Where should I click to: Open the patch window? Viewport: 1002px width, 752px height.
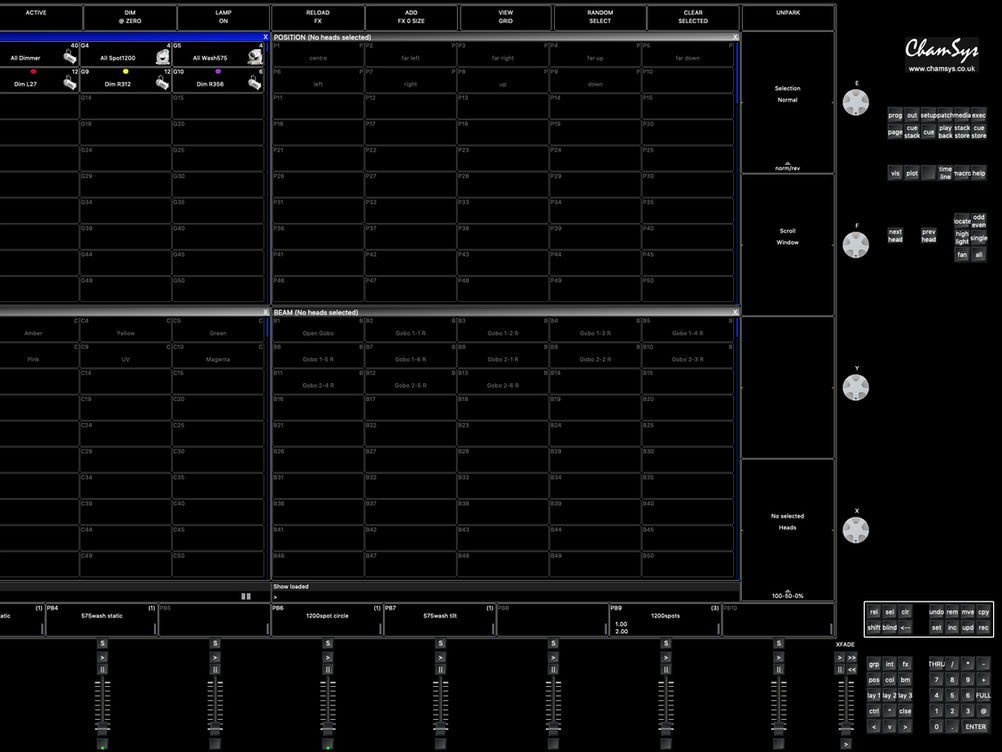click(x=945, y=116)
